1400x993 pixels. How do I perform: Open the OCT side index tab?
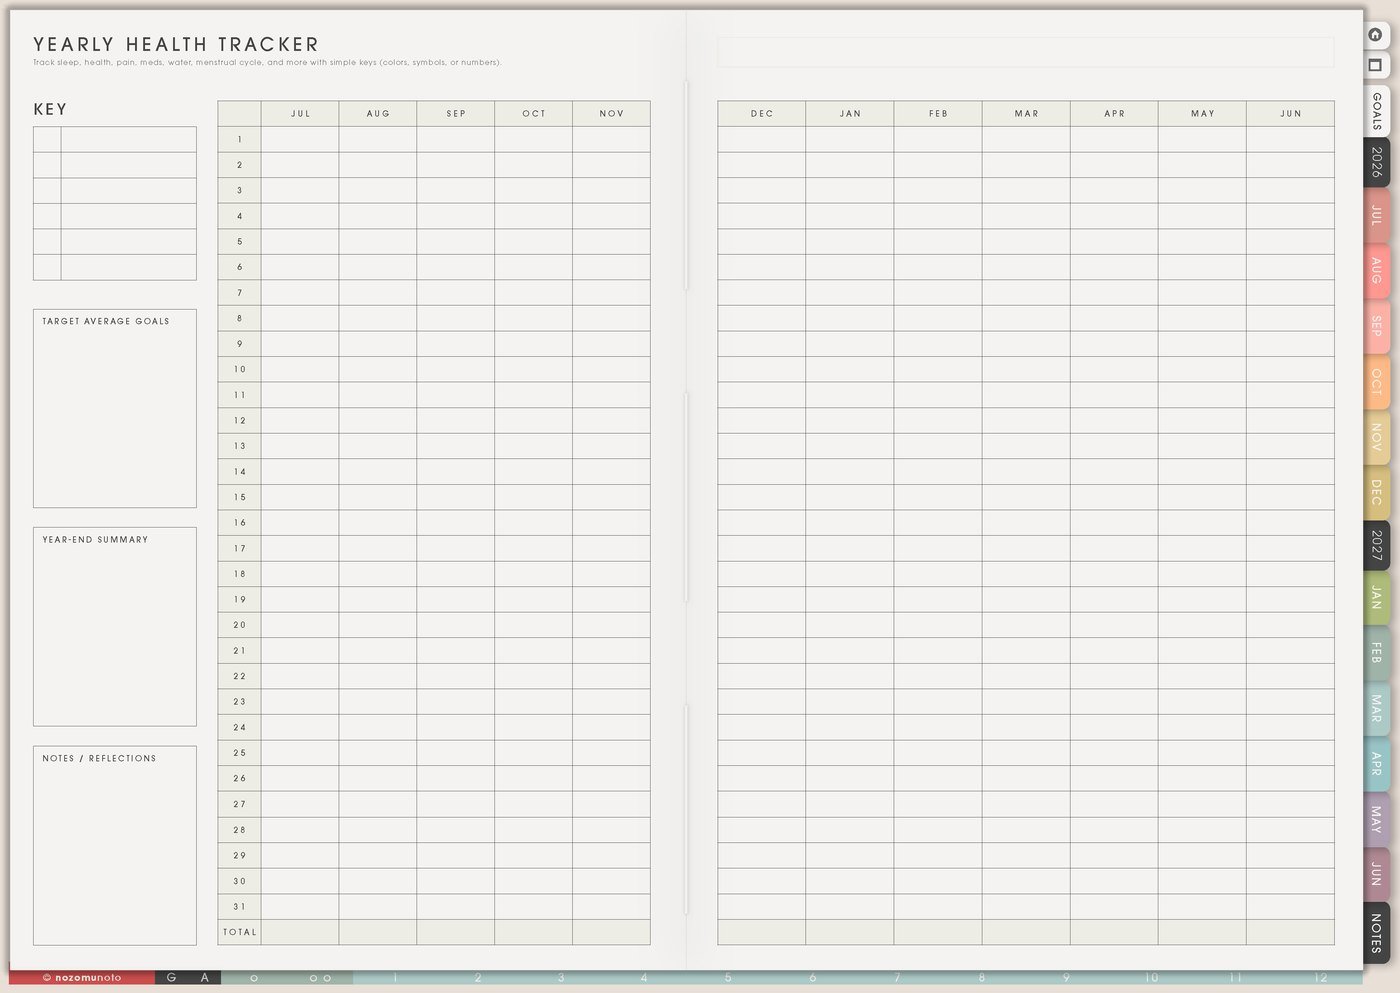click(1376, 382)
